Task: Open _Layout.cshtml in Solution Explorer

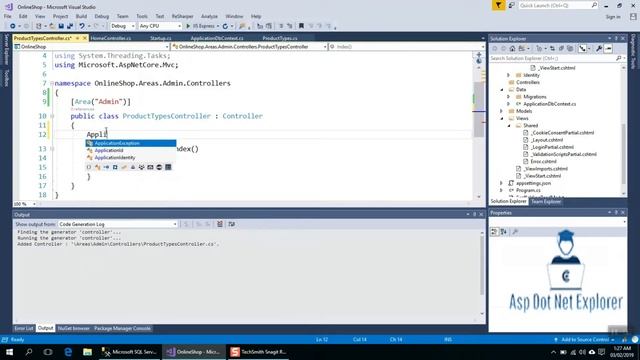Action: [x=547, y=140]
